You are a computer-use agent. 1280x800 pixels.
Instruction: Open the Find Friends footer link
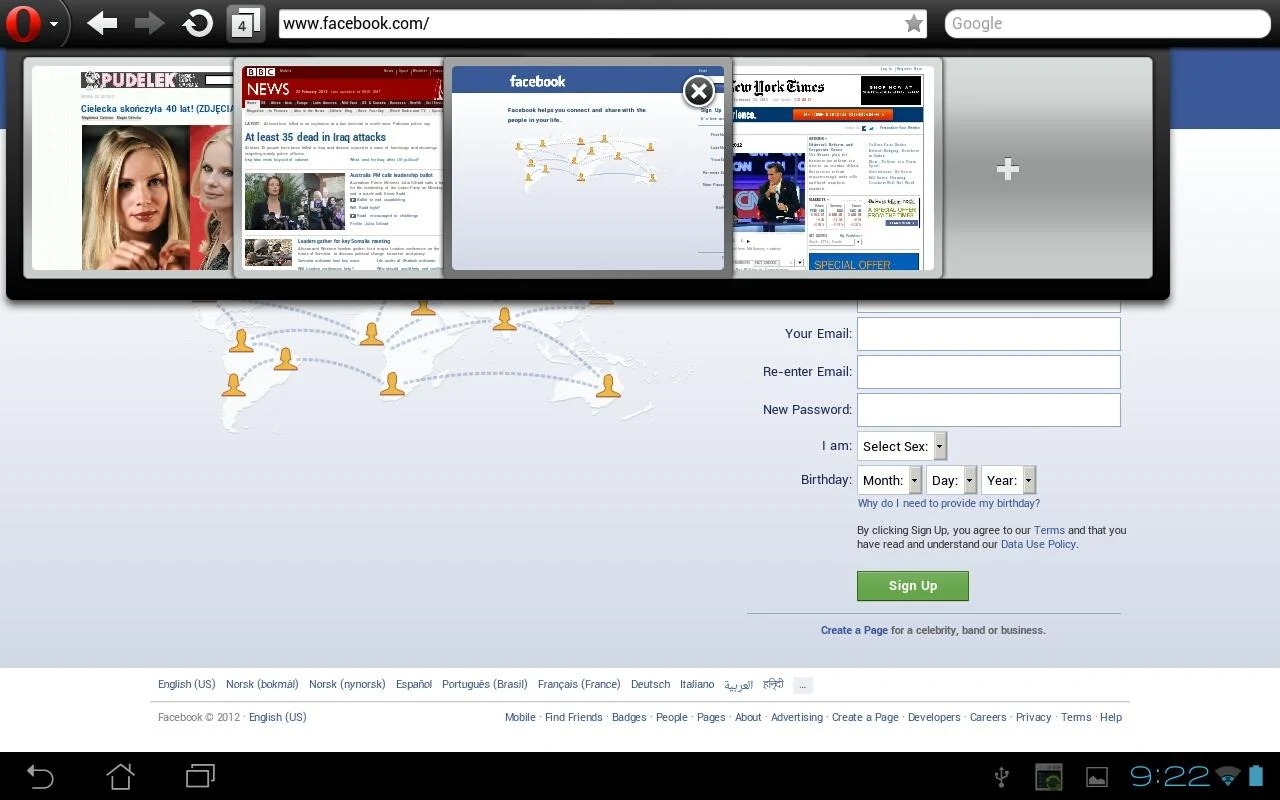574,718
